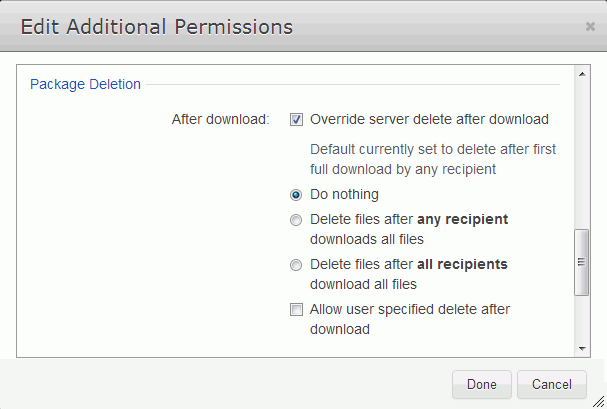Screen dimensions: 607x409
Task: Select the Do nothing radio button
Action: tap(296, 195)
